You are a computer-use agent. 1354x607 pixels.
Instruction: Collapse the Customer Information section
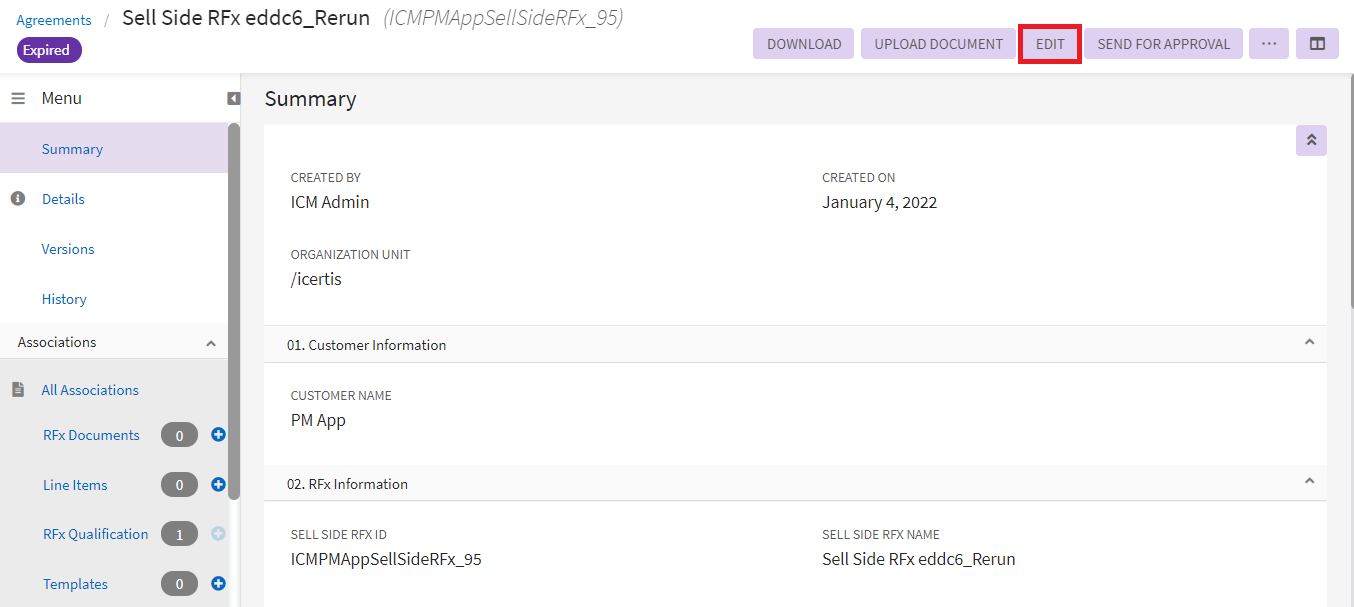coord(1309,343)
